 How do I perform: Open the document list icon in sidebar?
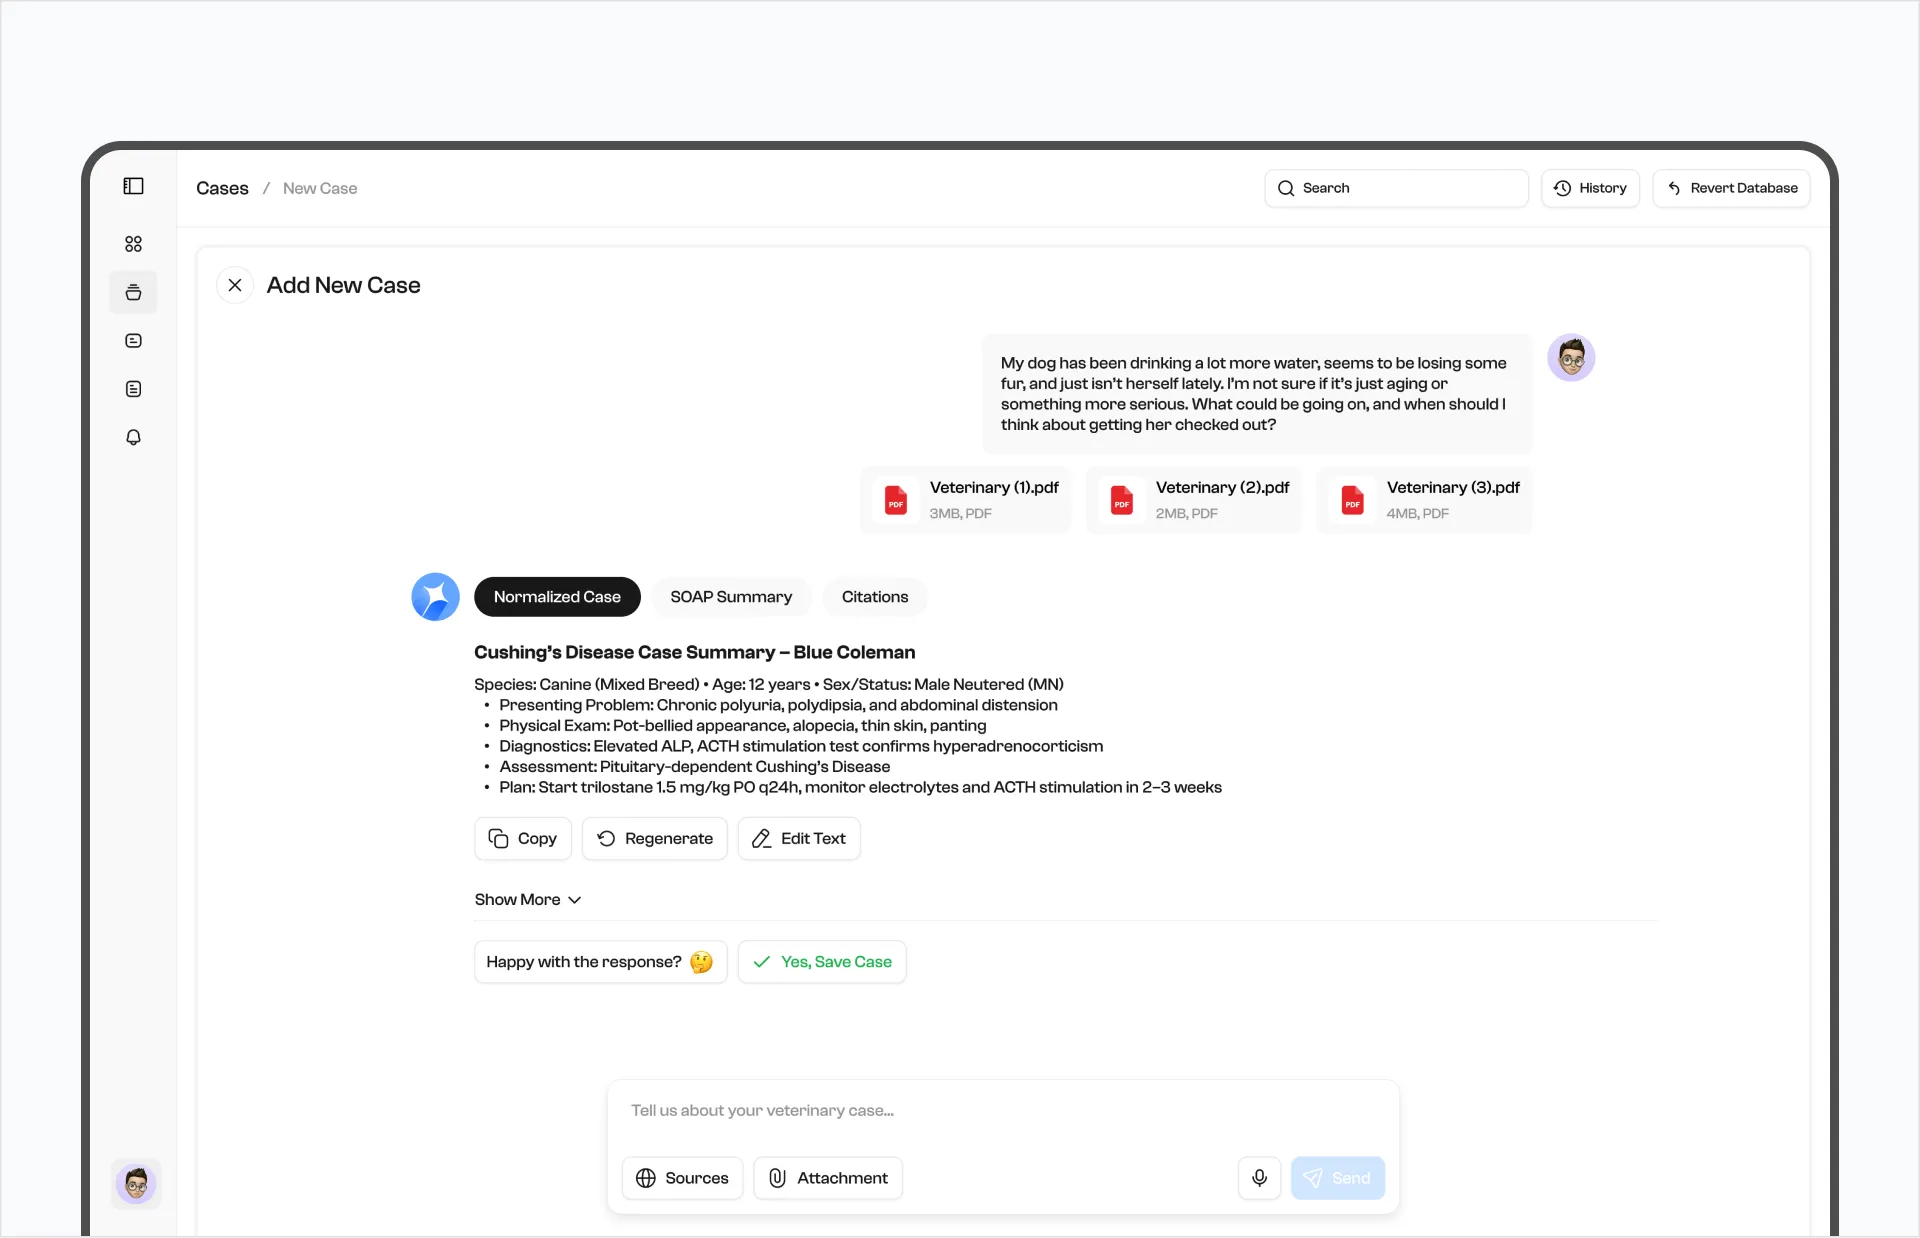[x=133, y=389]
